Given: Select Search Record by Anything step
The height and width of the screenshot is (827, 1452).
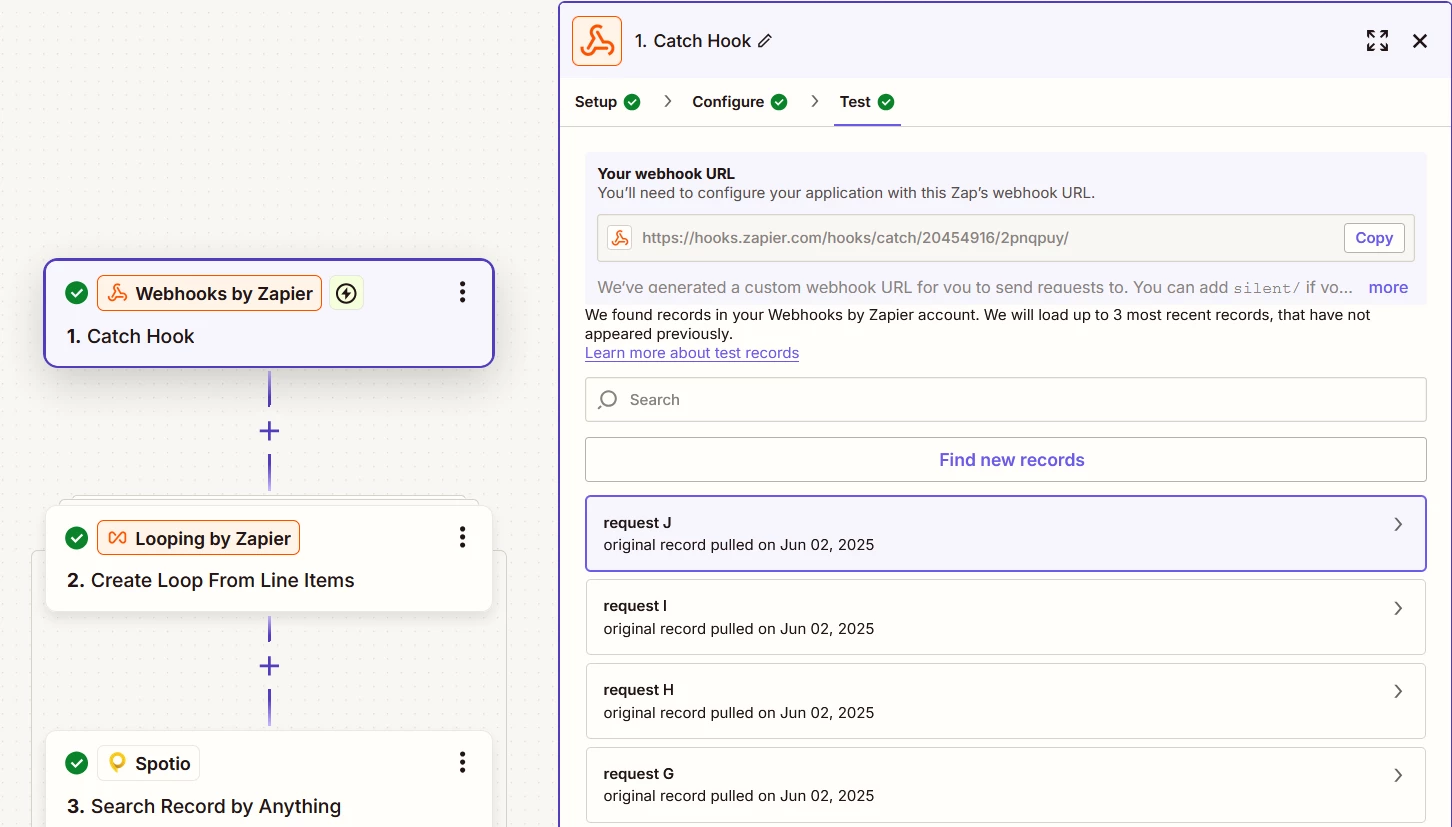Looking at the screenshot, I should [x=269, y=779].
